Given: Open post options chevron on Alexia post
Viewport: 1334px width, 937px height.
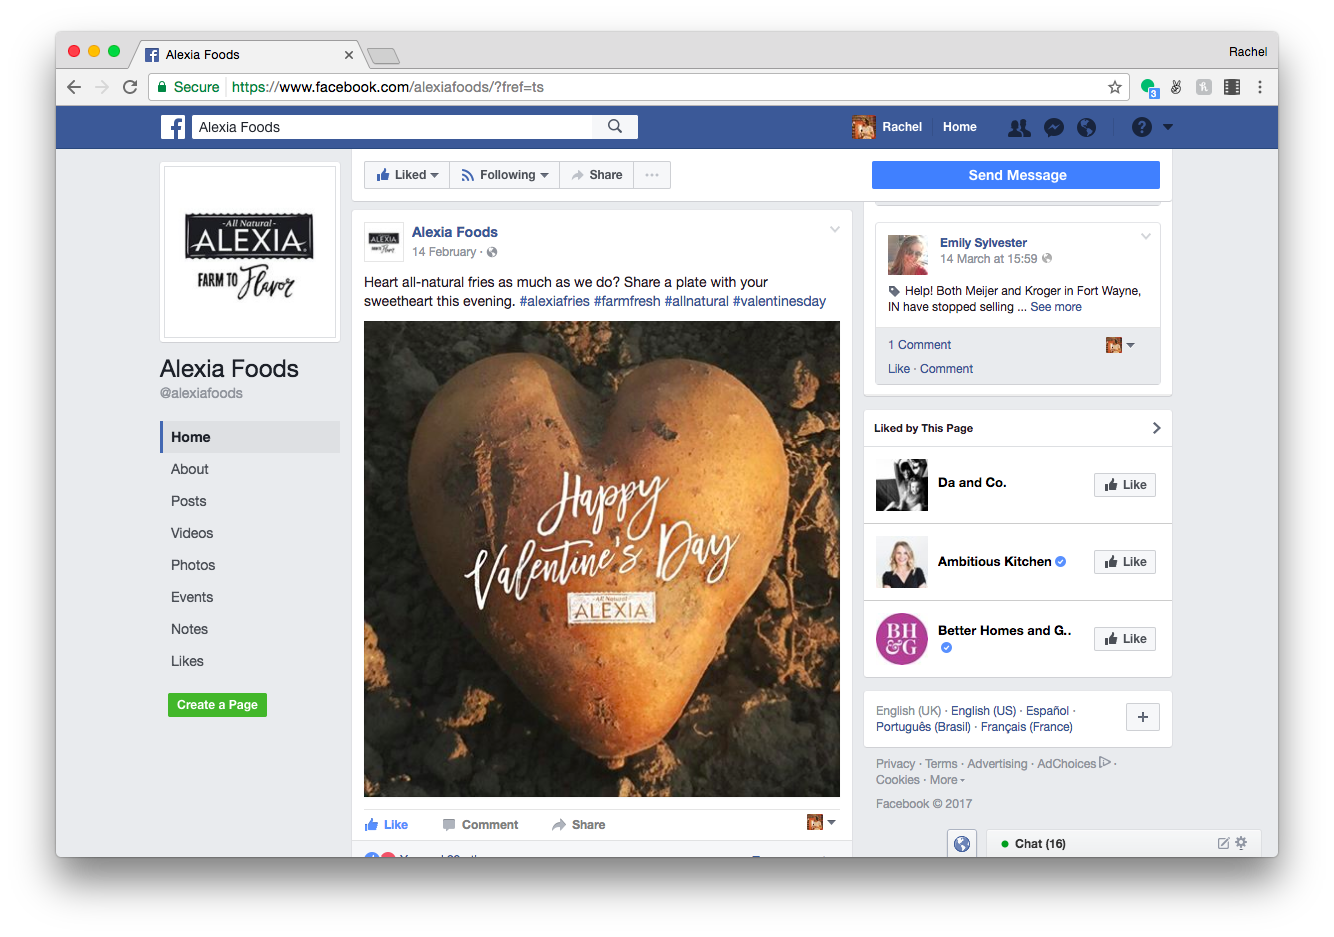Looking at the screenshot, I should (835, 230).
